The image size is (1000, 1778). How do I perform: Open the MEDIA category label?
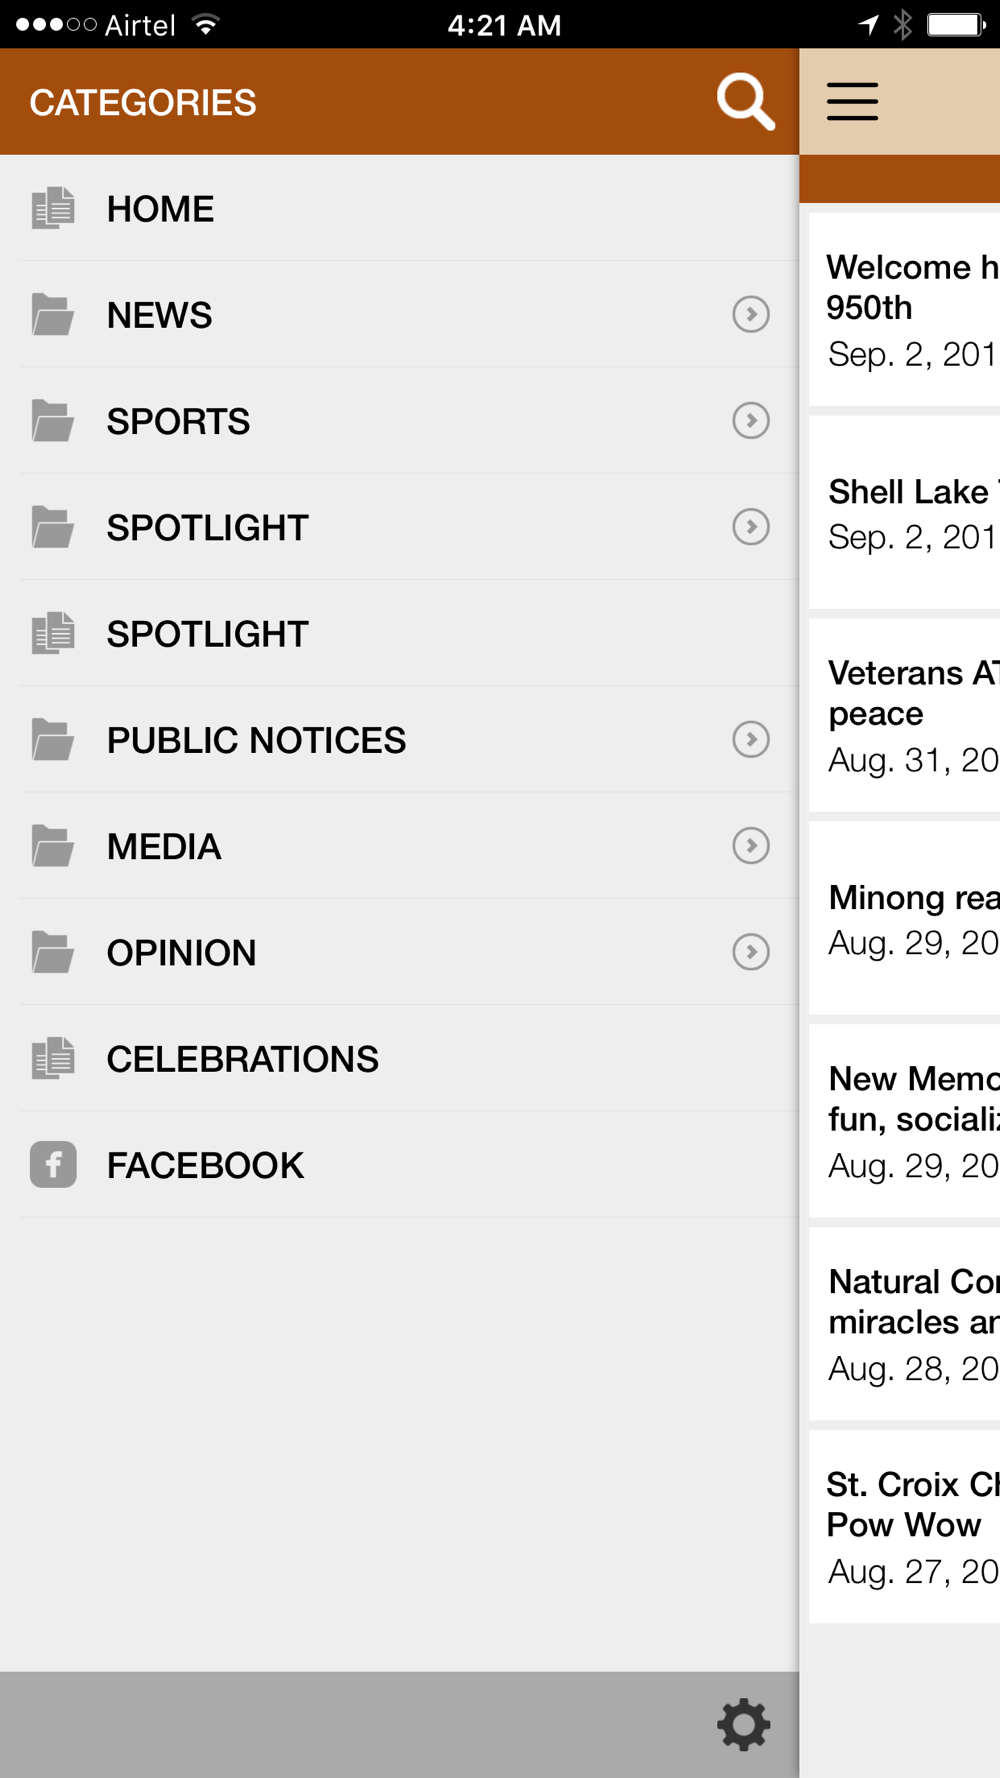coord(164,847)
